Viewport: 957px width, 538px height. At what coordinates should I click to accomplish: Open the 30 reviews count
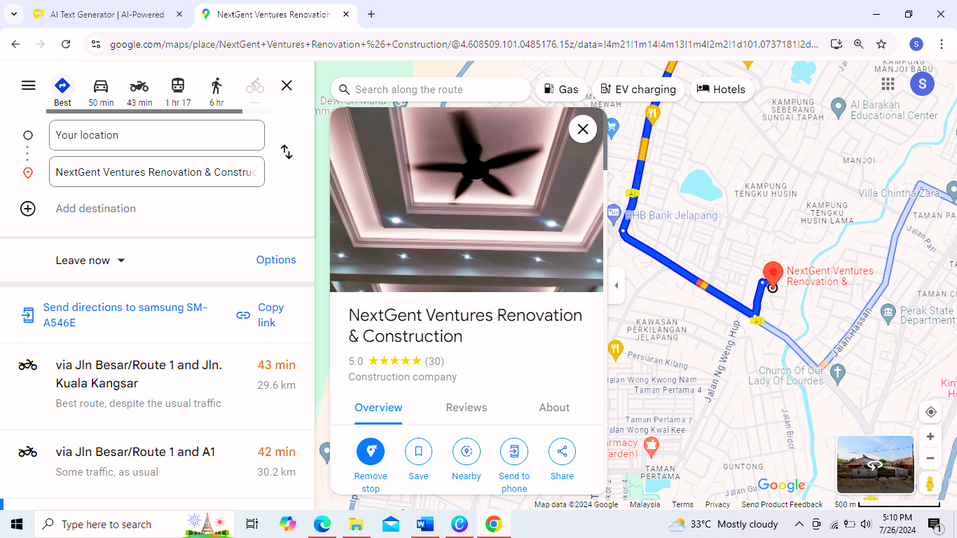click(435, 361)
